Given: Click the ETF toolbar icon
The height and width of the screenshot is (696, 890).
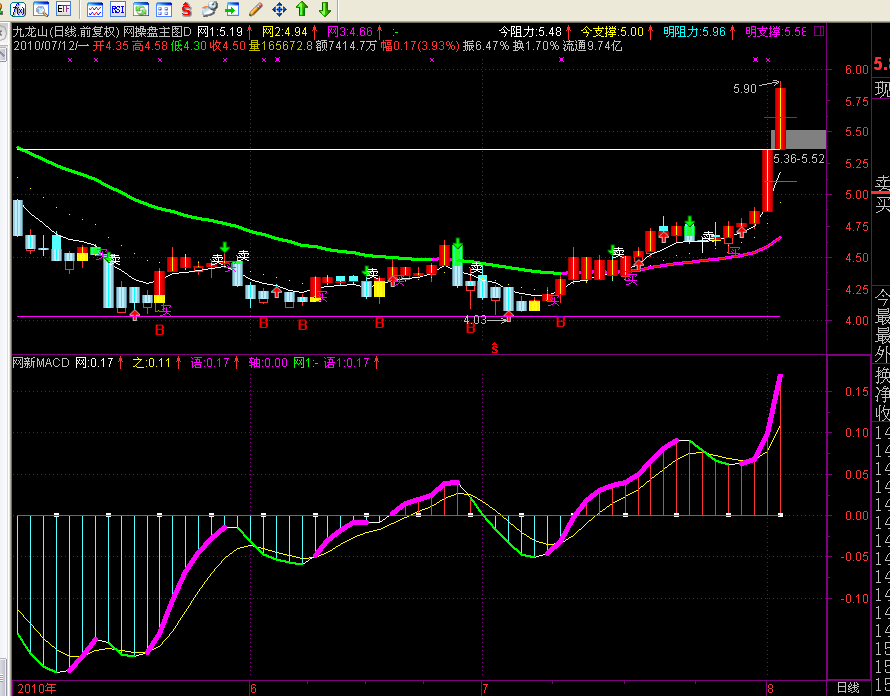Looking at the screenshot, I should [64, 9].
